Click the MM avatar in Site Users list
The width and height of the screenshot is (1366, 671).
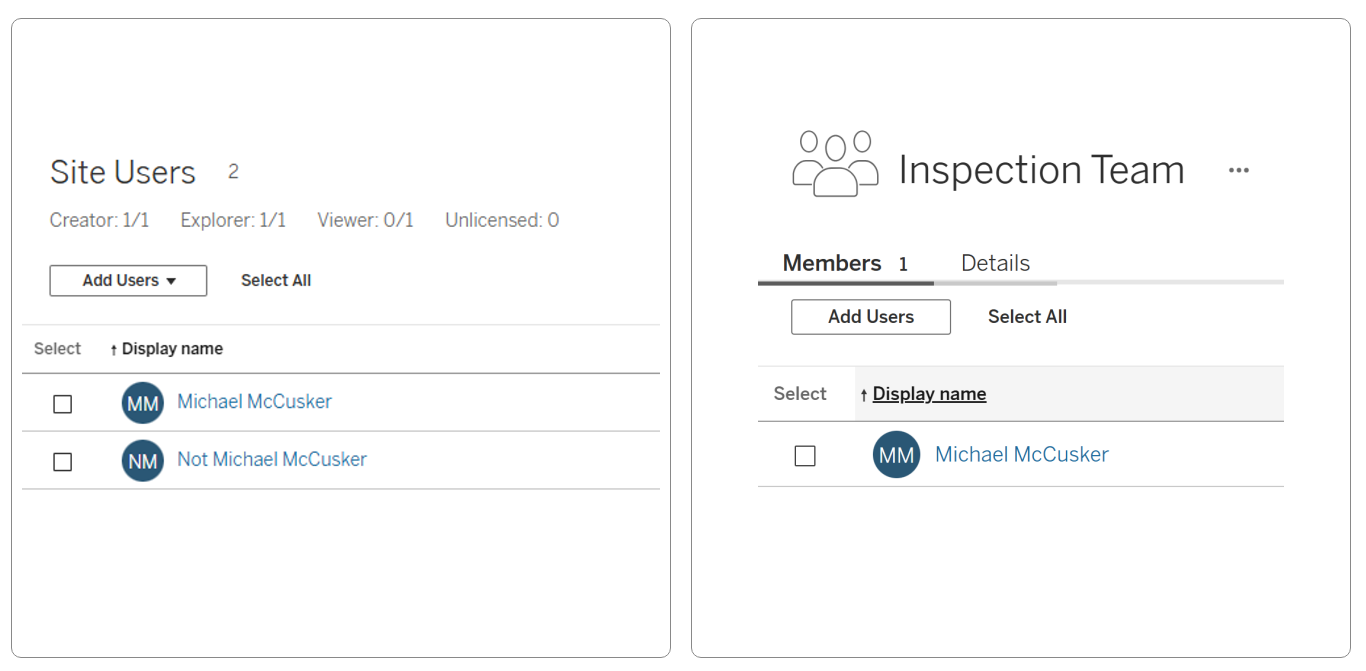click(143, 403)
